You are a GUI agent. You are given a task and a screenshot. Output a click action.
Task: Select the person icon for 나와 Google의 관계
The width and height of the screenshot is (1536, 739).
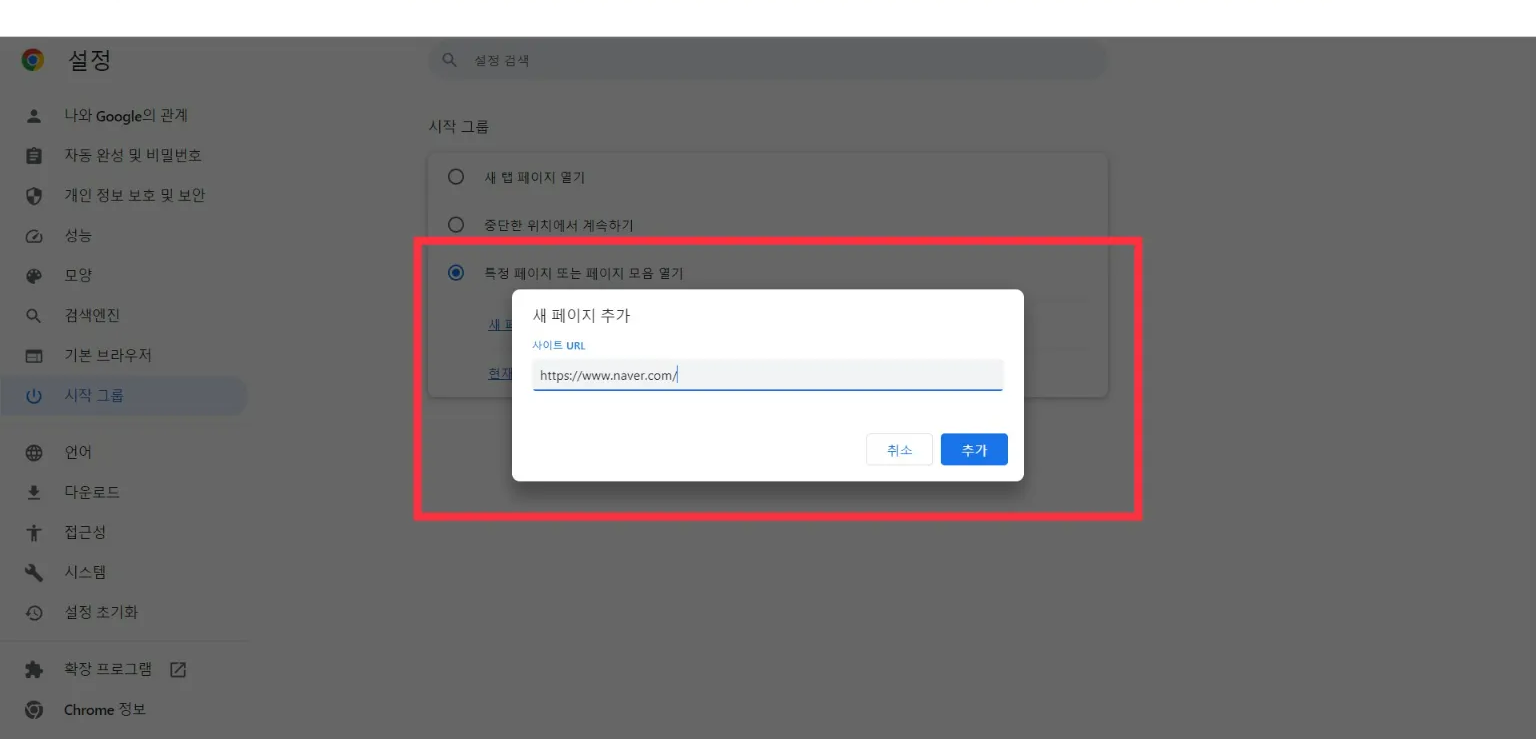pos(33,115)
